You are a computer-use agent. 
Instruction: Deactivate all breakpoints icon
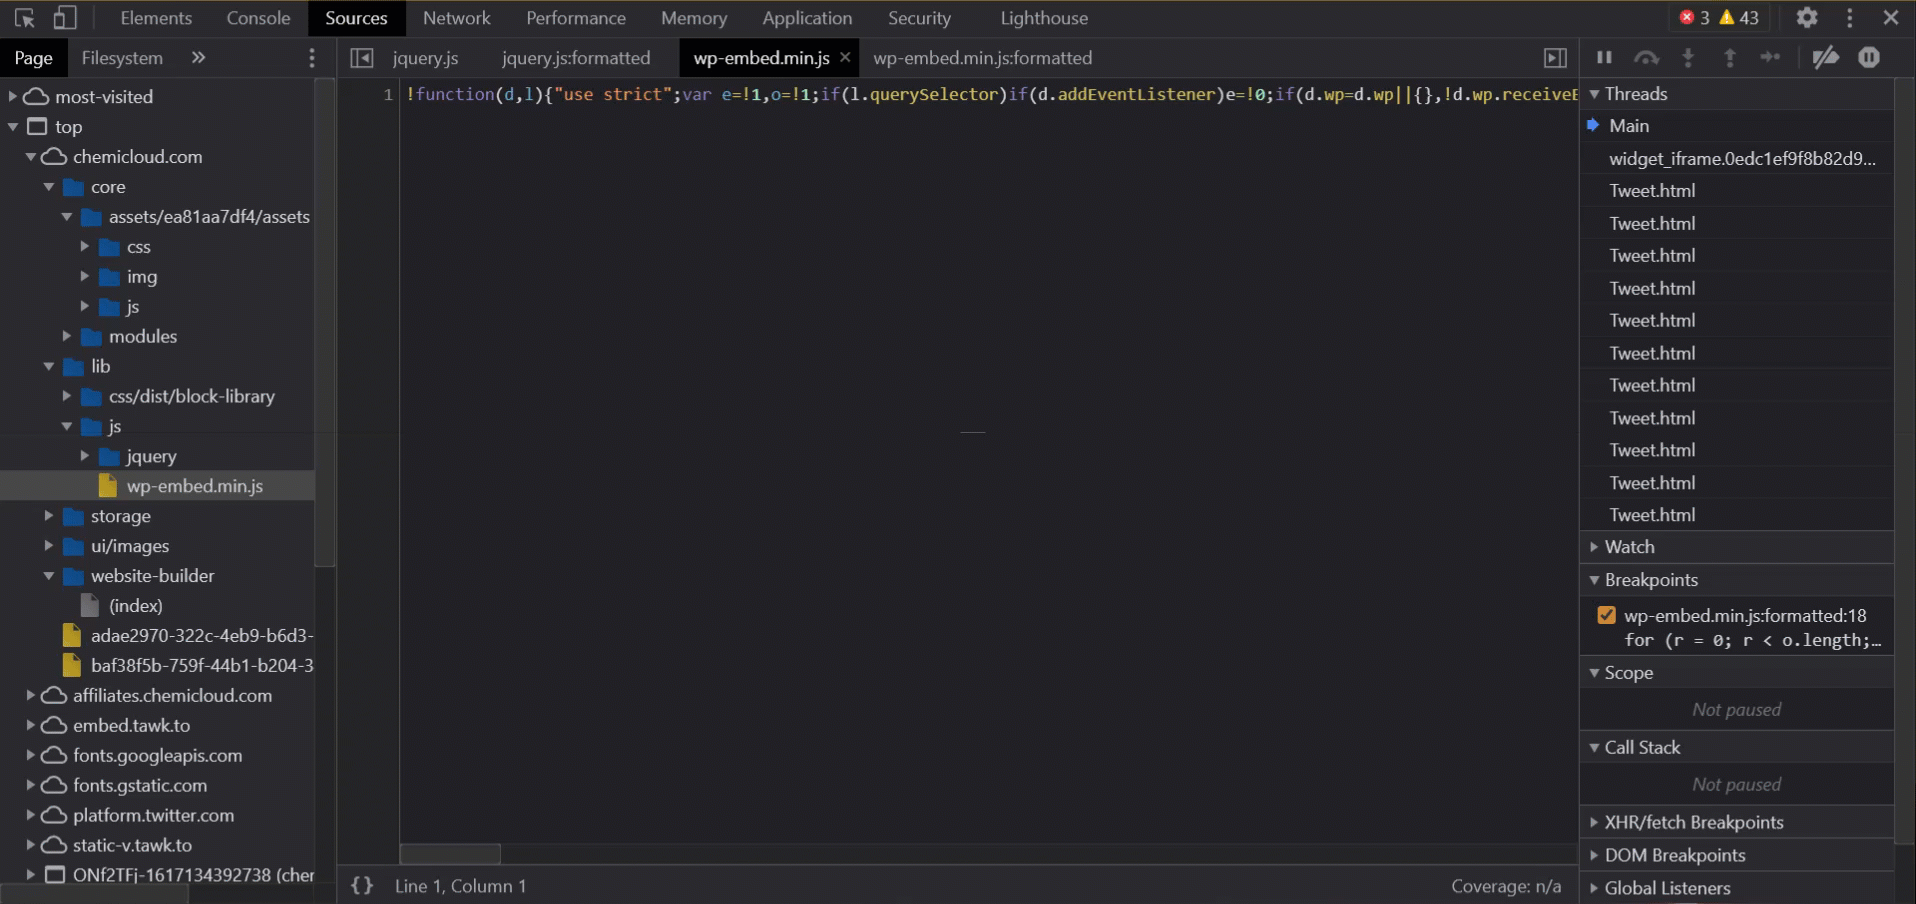[x=1825, y=58]
